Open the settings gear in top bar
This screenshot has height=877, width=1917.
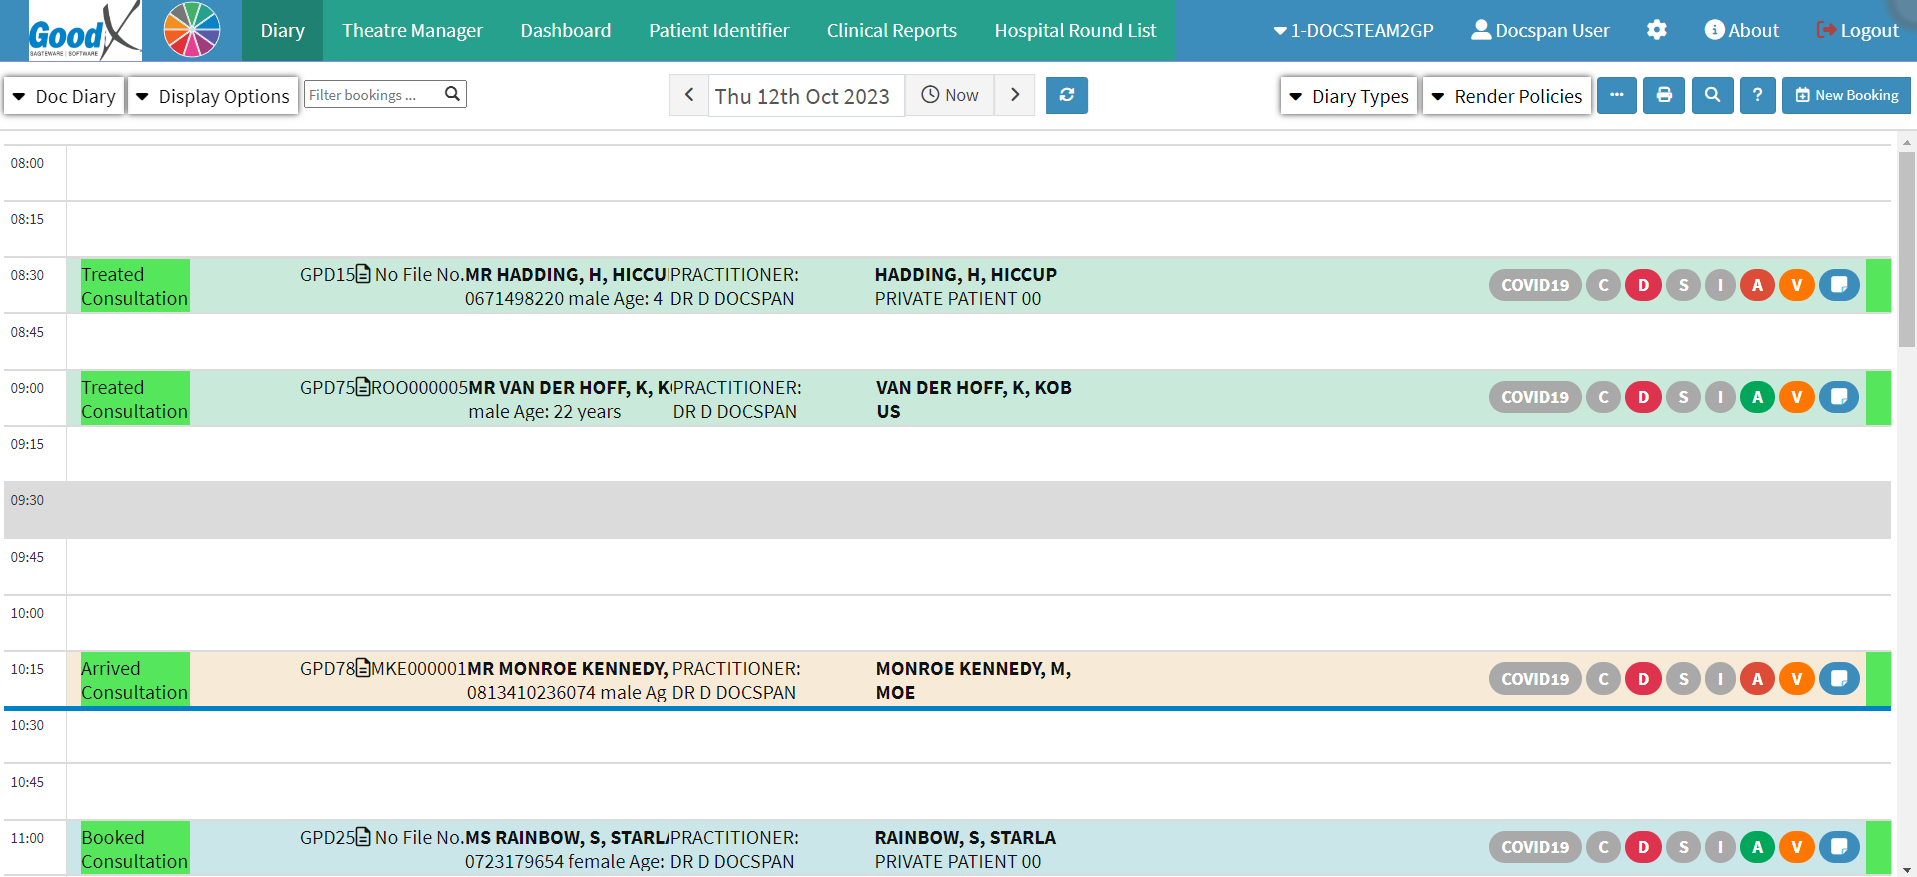point(1657,30)
